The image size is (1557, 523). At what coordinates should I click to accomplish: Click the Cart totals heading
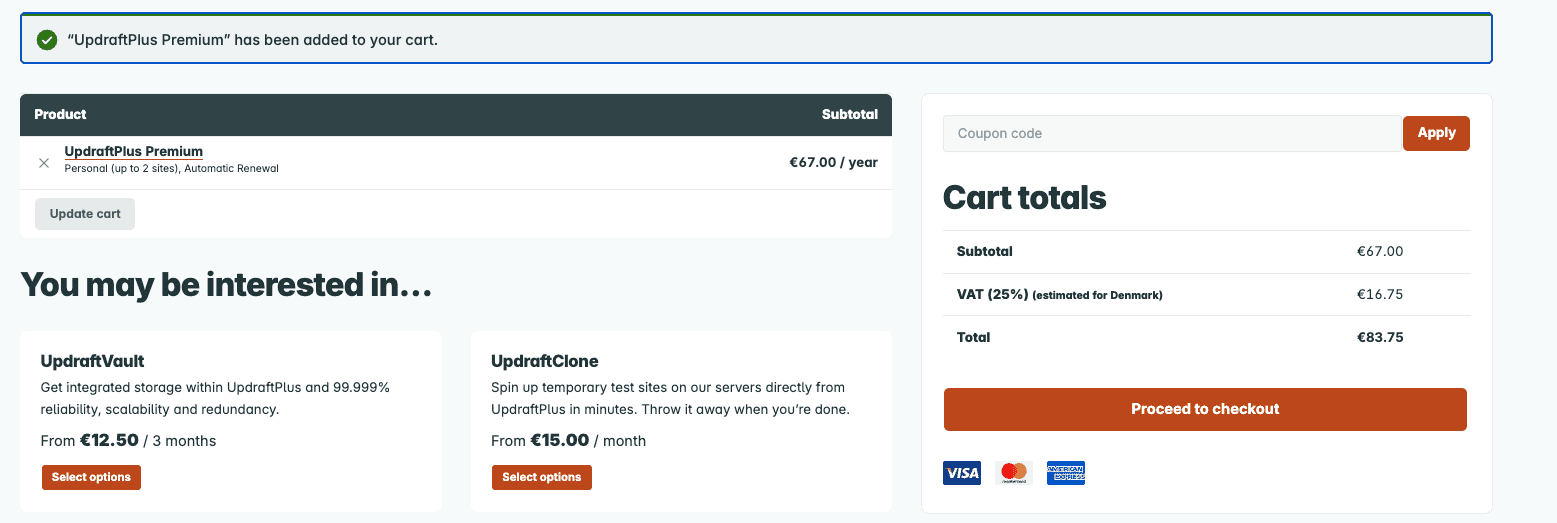click(1025, 198)
